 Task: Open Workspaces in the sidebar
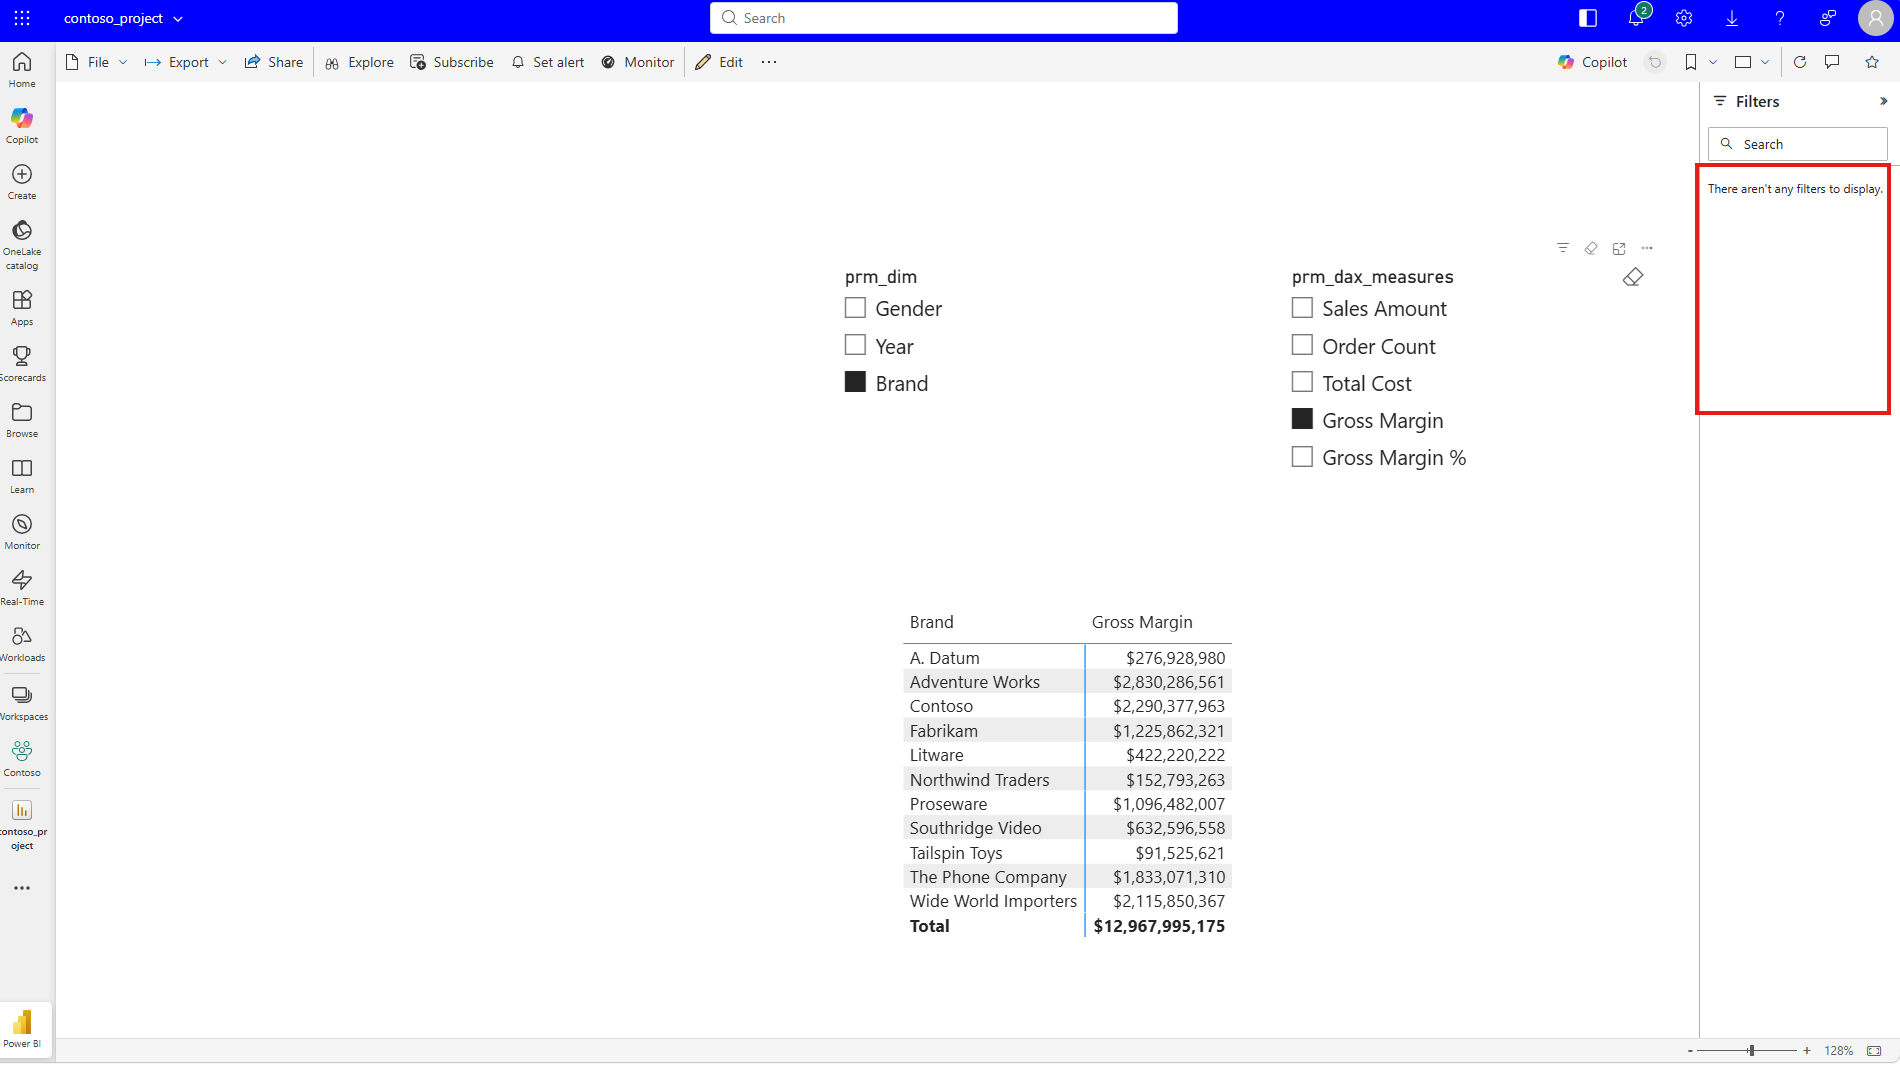(x=22, y=702)
